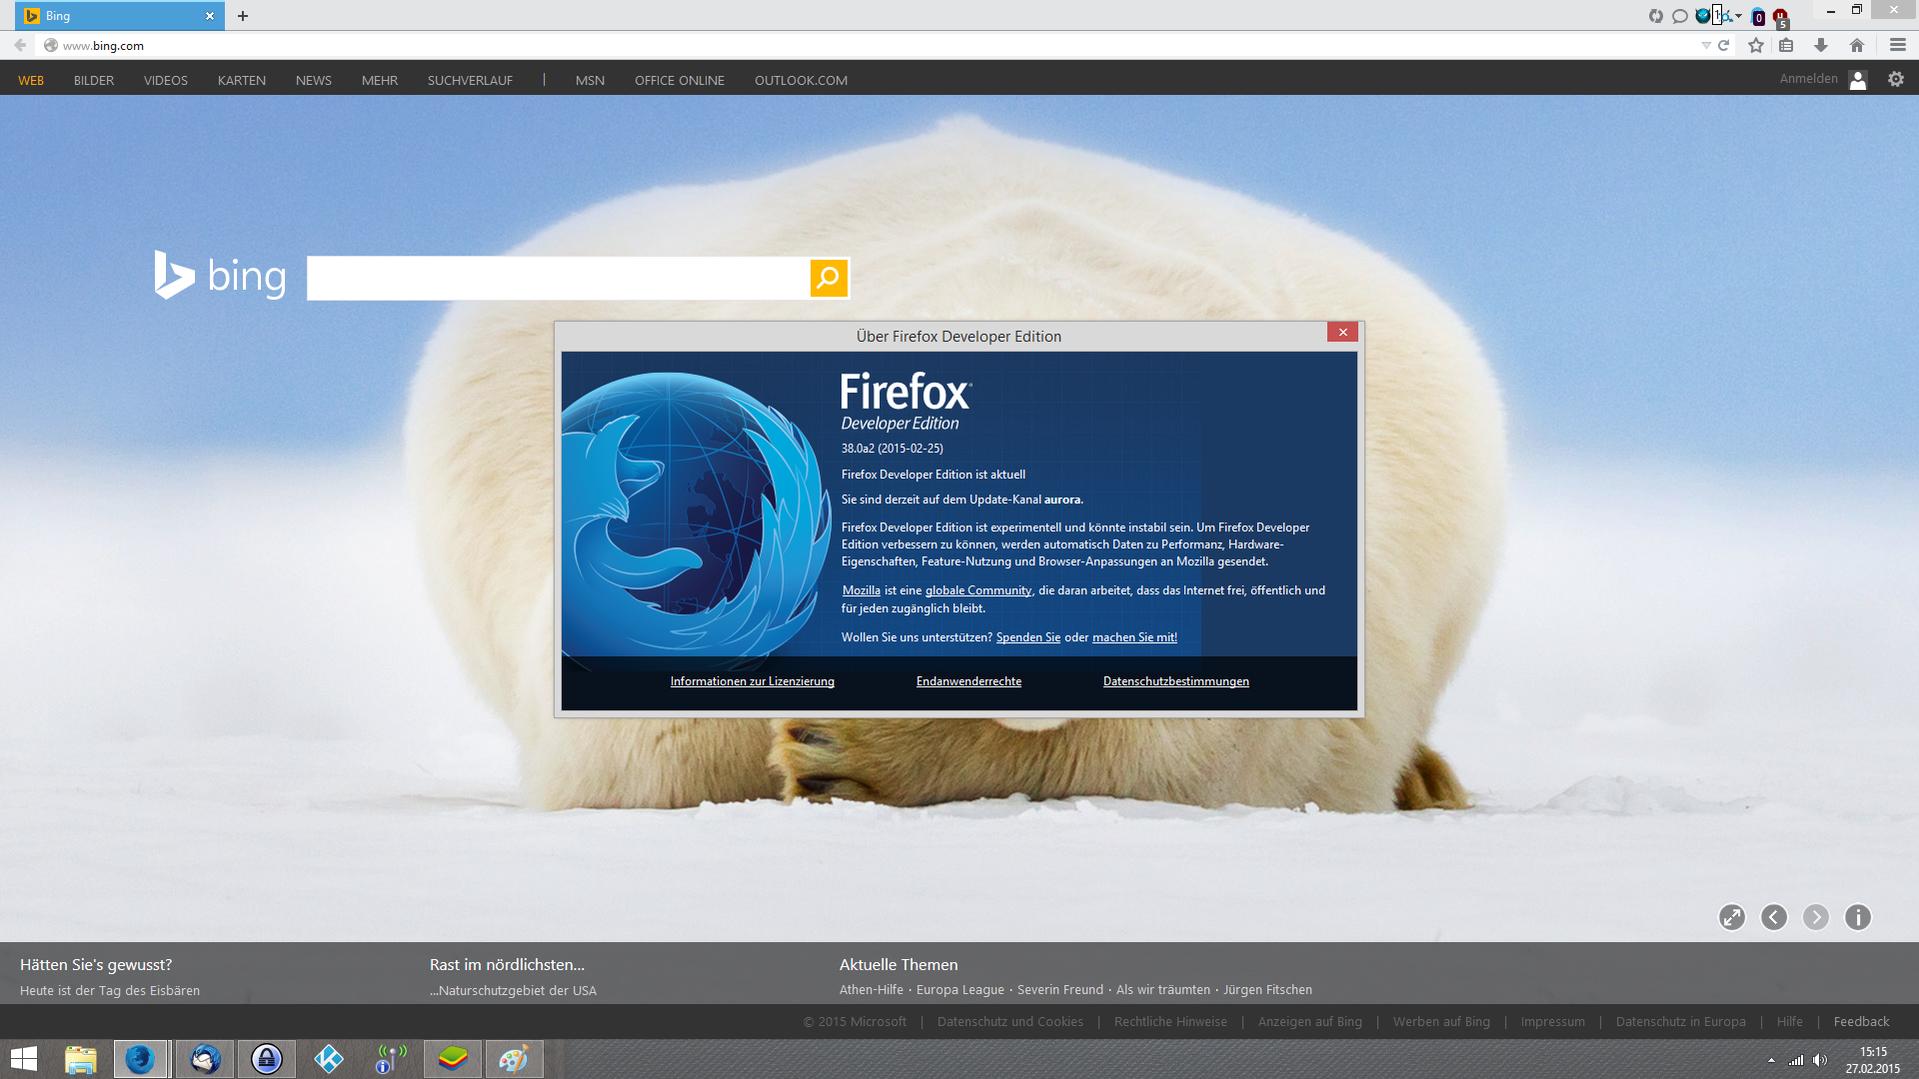This screenshot has width=1919, height=1079.
Task: Open OUTLOOK.COM in Bing header
Action: (801, 80)
